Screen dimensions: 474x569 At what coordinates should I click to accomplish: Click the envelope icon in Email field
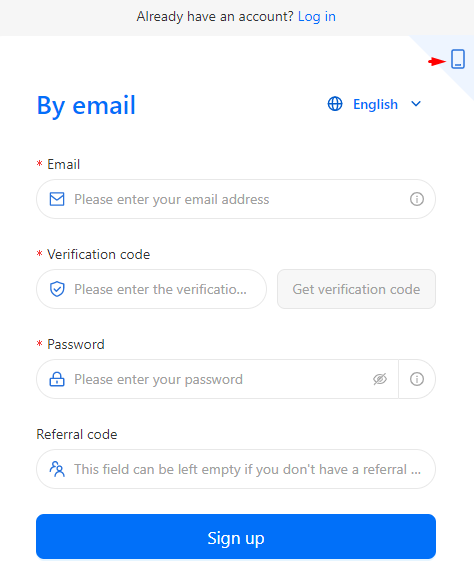coord(57,199)
